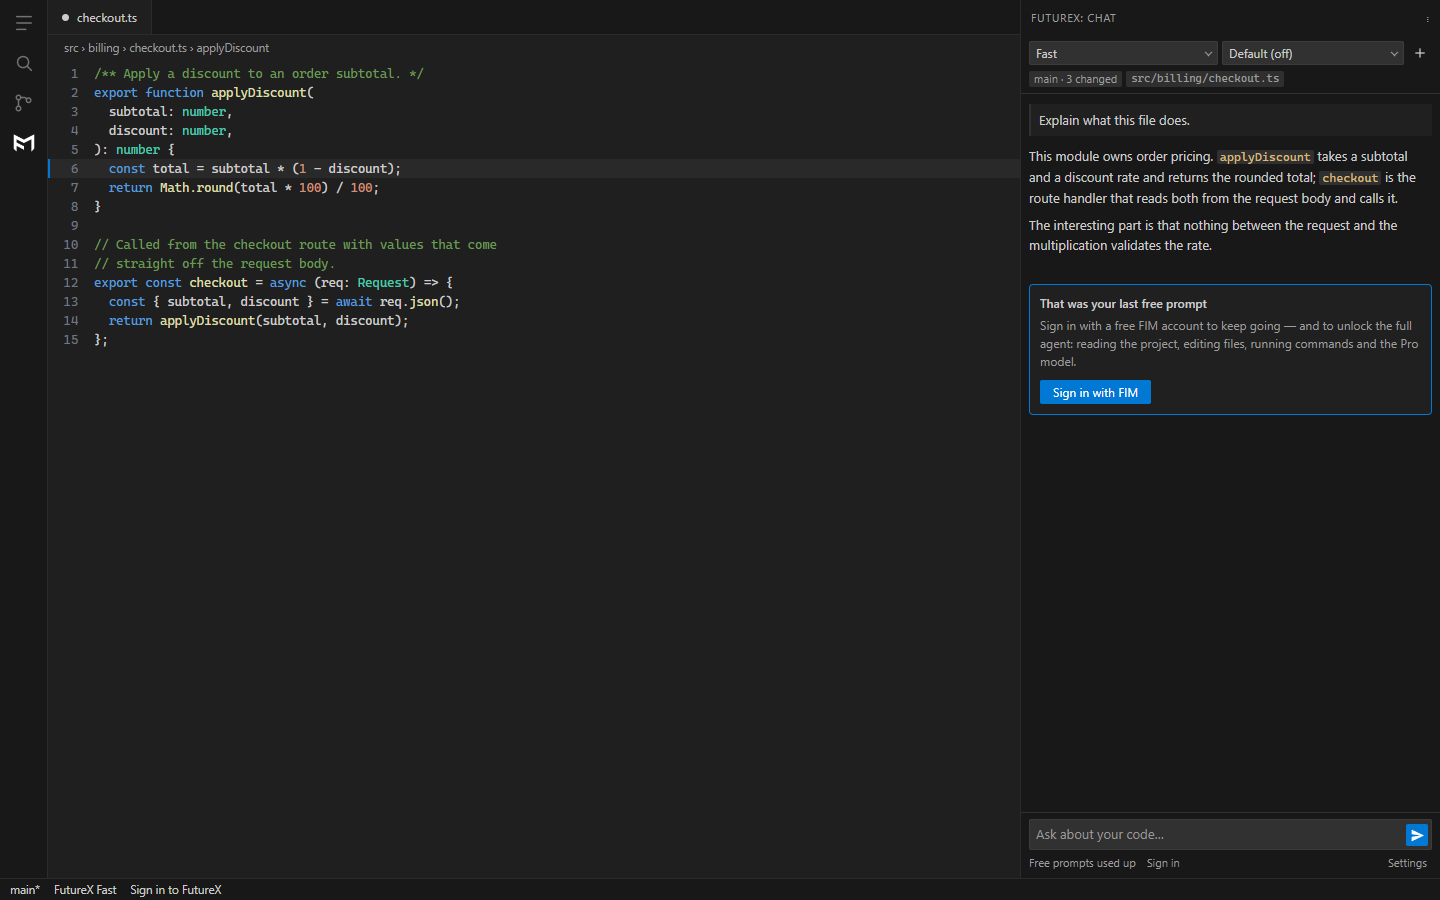The width and height of the screenshot is (1440, 900).
Task: Expand the Default (off) dropdown
Action: point(1312,54)
